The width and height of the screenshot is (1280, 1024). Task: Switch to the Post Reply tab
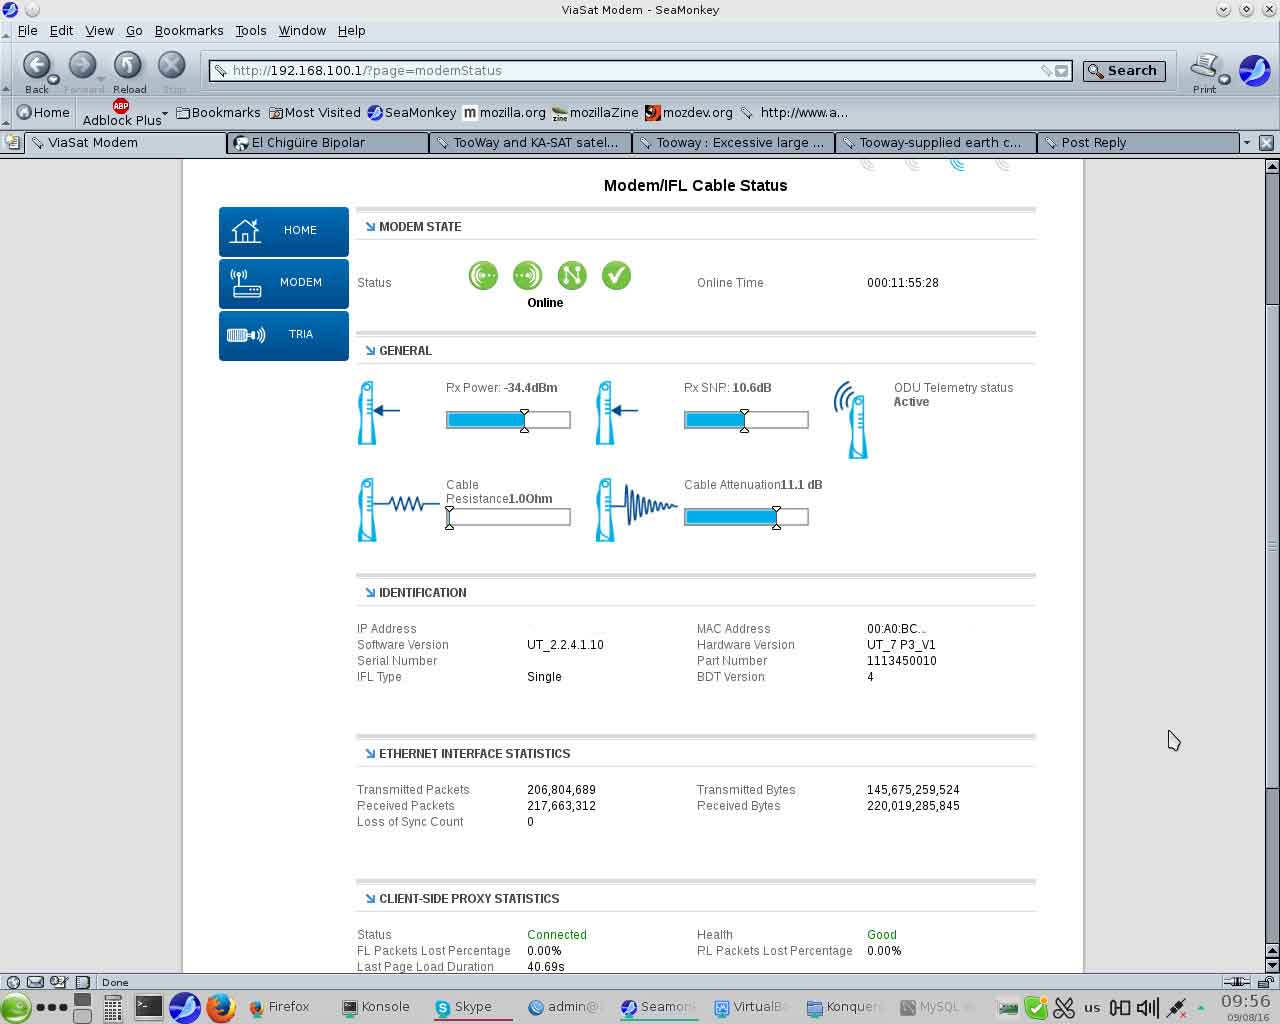point(1140,142)
